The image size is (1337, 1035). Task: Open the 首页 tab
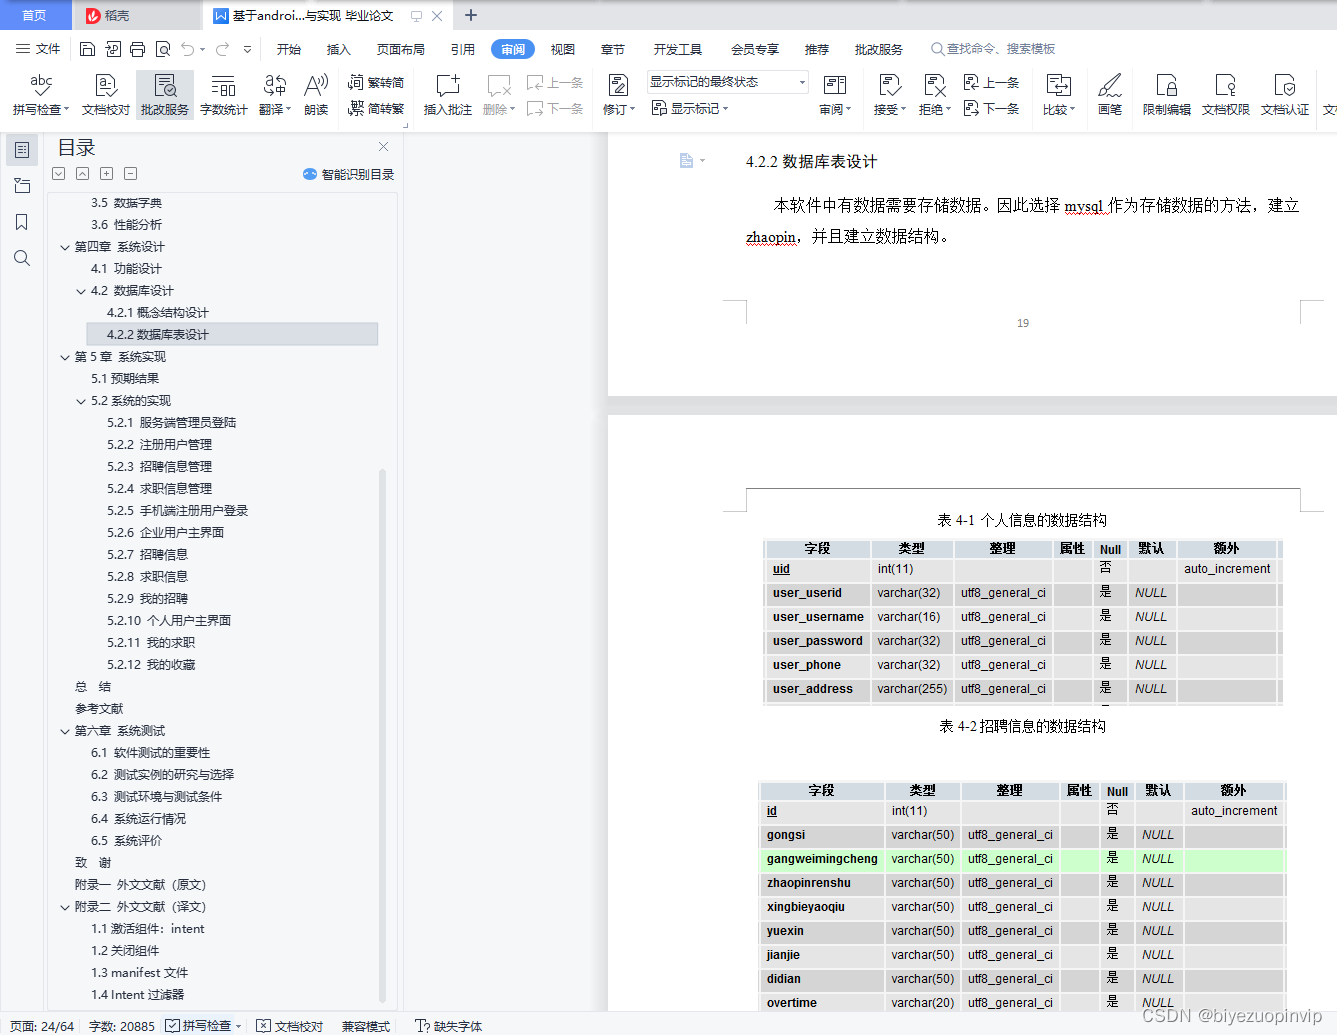35,15
